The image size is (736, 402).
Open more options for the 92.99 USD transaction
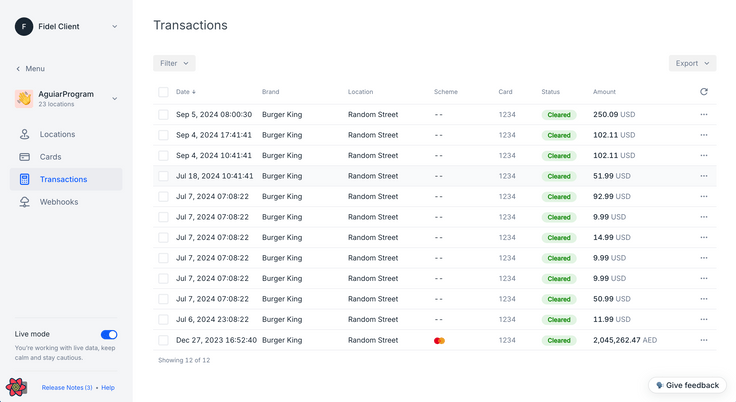tap(704, 197)
